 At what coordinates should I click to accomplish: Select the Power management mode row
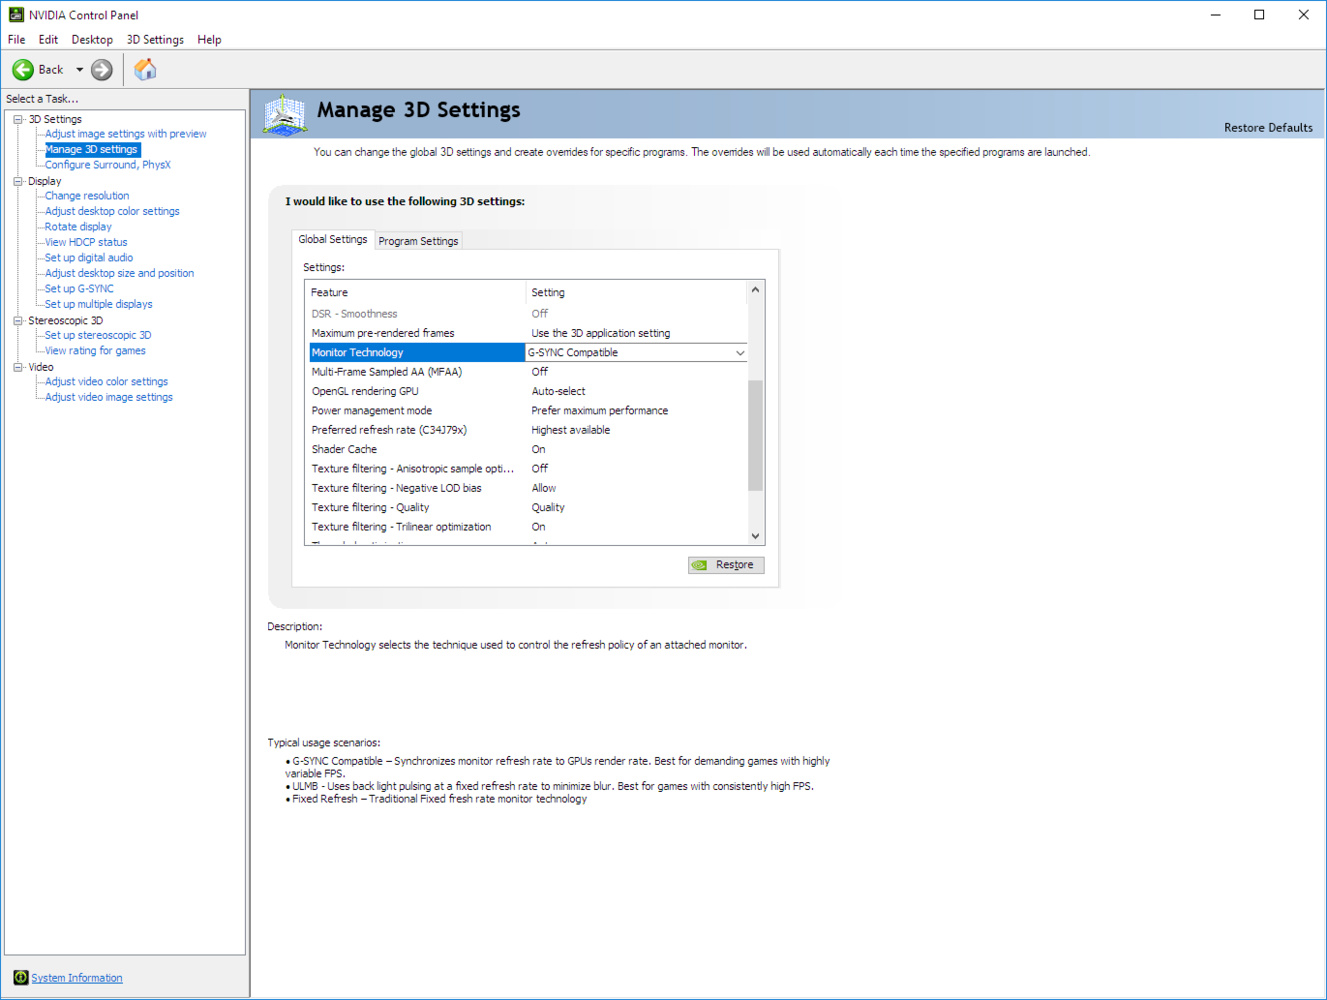[372, 411]
